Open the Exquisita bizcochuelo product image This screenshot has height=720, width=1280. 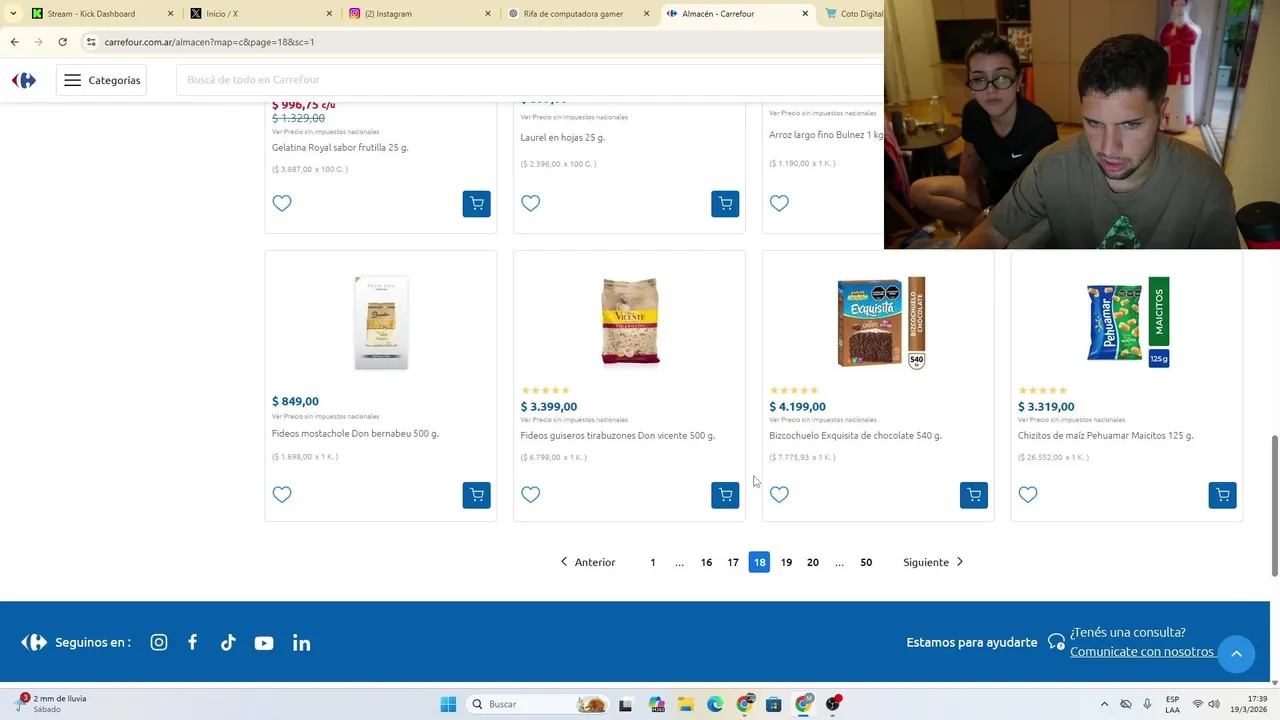tap(880, 323)
